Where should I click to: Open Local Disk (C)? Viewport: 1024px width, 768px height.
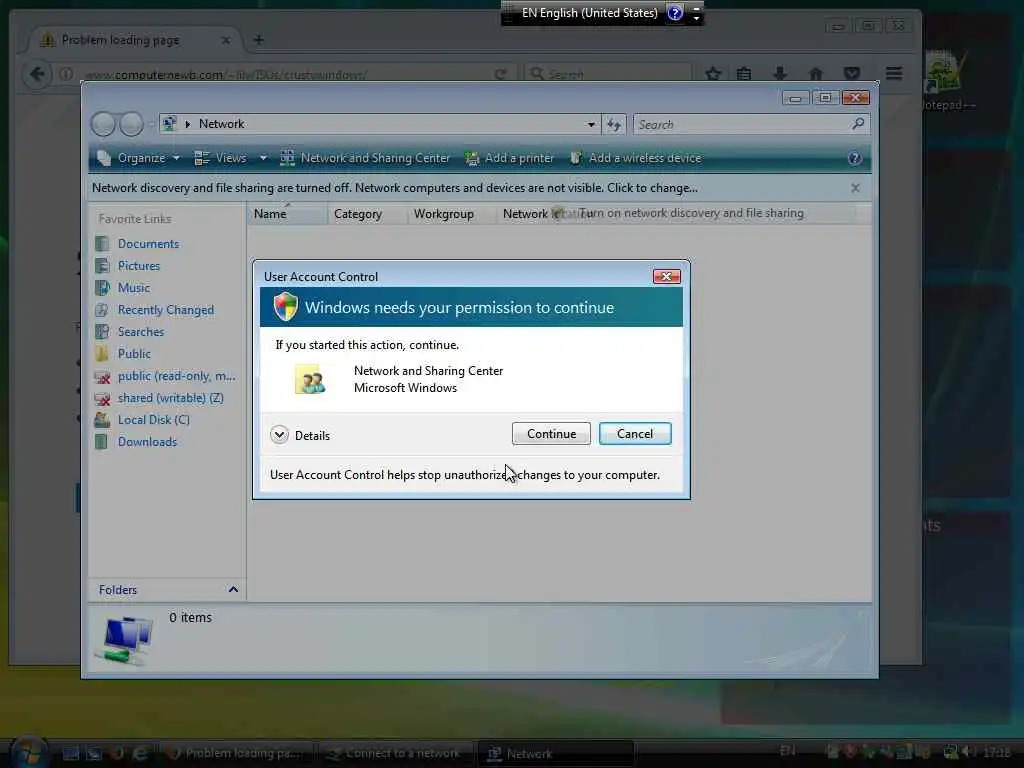click(153, 420)
